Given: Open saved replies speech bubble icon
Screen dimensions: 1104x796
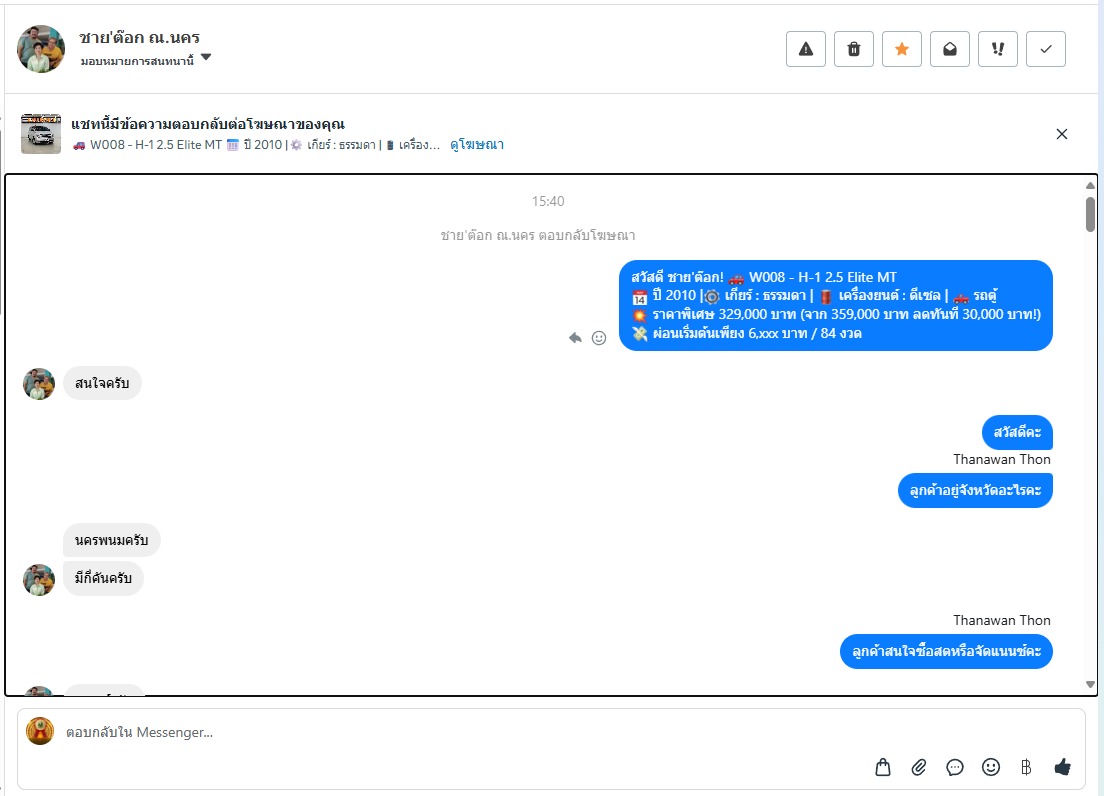Looking at the screenshot, I should tap(955, 767).
